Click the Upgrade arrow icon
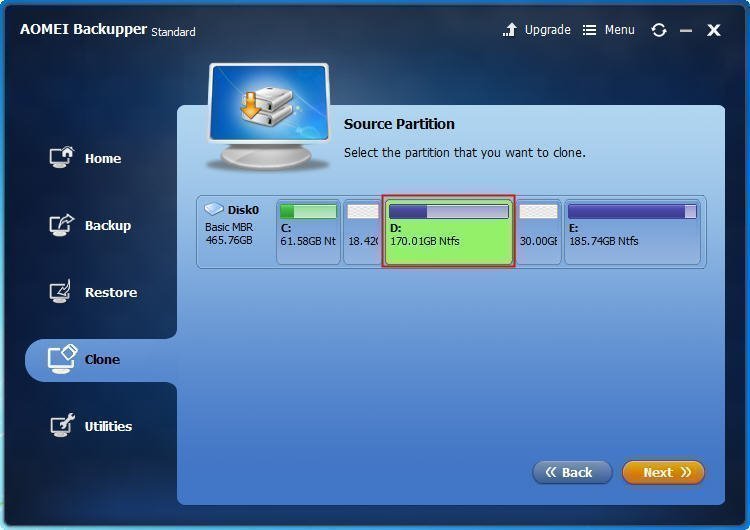Screen dimensions: 750x530 [x=509, y=30]
